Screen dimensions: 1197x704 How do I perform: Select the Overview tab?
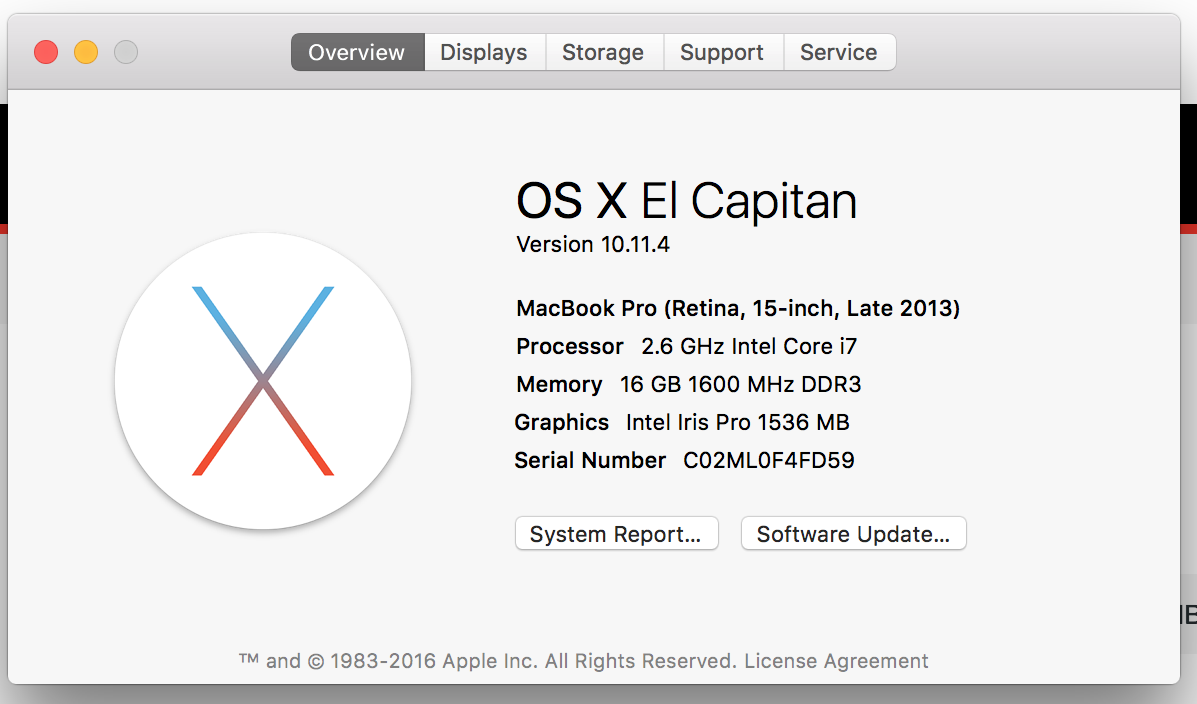[357, 52]
